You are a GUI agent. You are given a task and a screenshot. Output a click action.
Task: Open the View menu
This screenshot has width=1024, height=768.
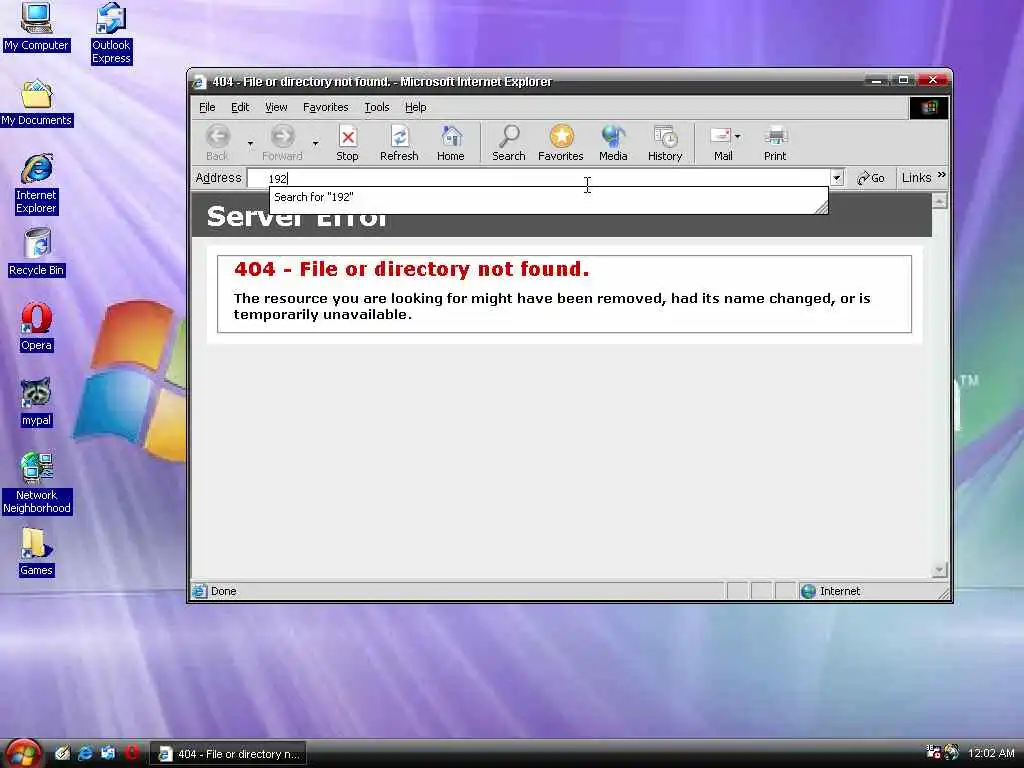276,107
